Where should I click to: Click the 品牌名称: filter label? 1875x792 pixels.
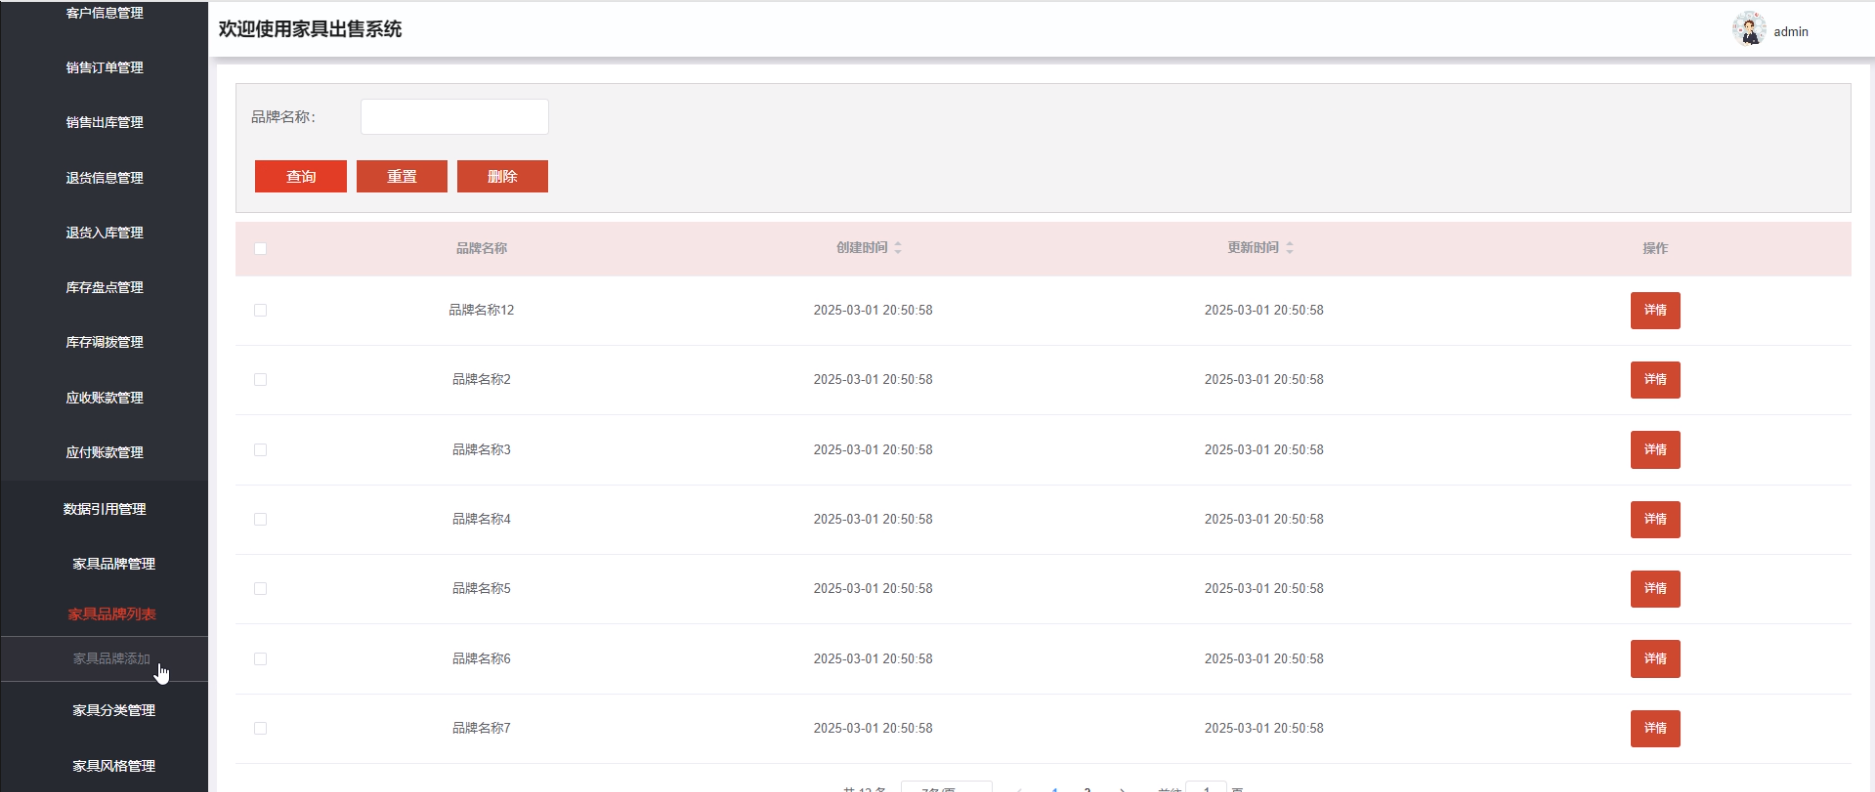pos(283,117)
